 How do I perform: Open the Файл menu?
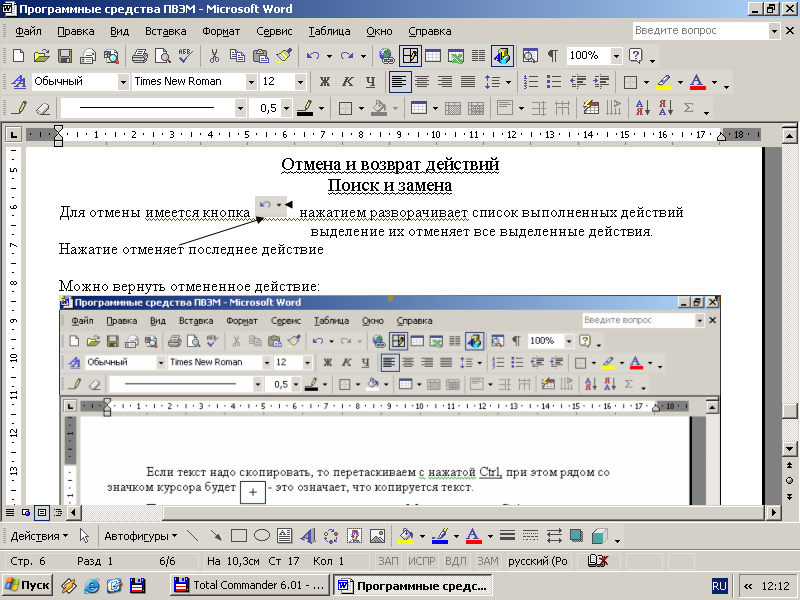pyautogui.click(x=28, y=32)
